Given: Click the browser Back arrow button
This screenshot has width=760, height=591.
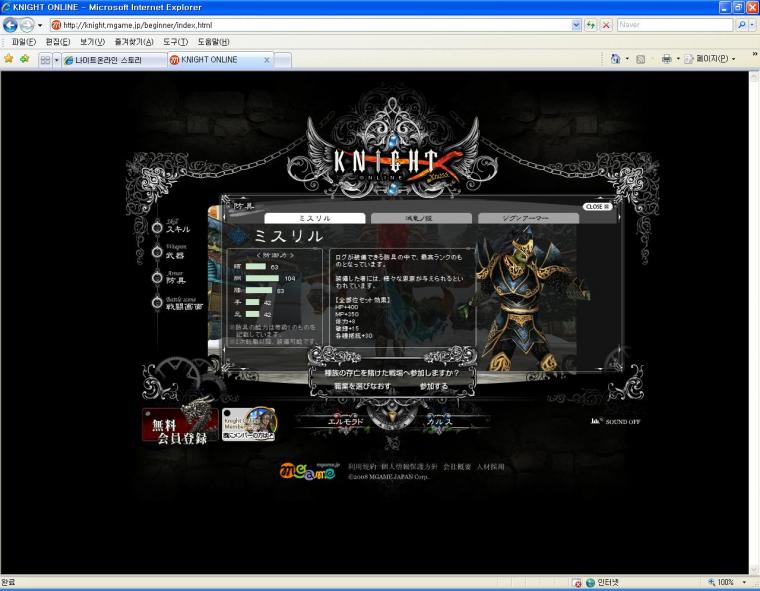Looking at the screenshot, I should (10, 25).
